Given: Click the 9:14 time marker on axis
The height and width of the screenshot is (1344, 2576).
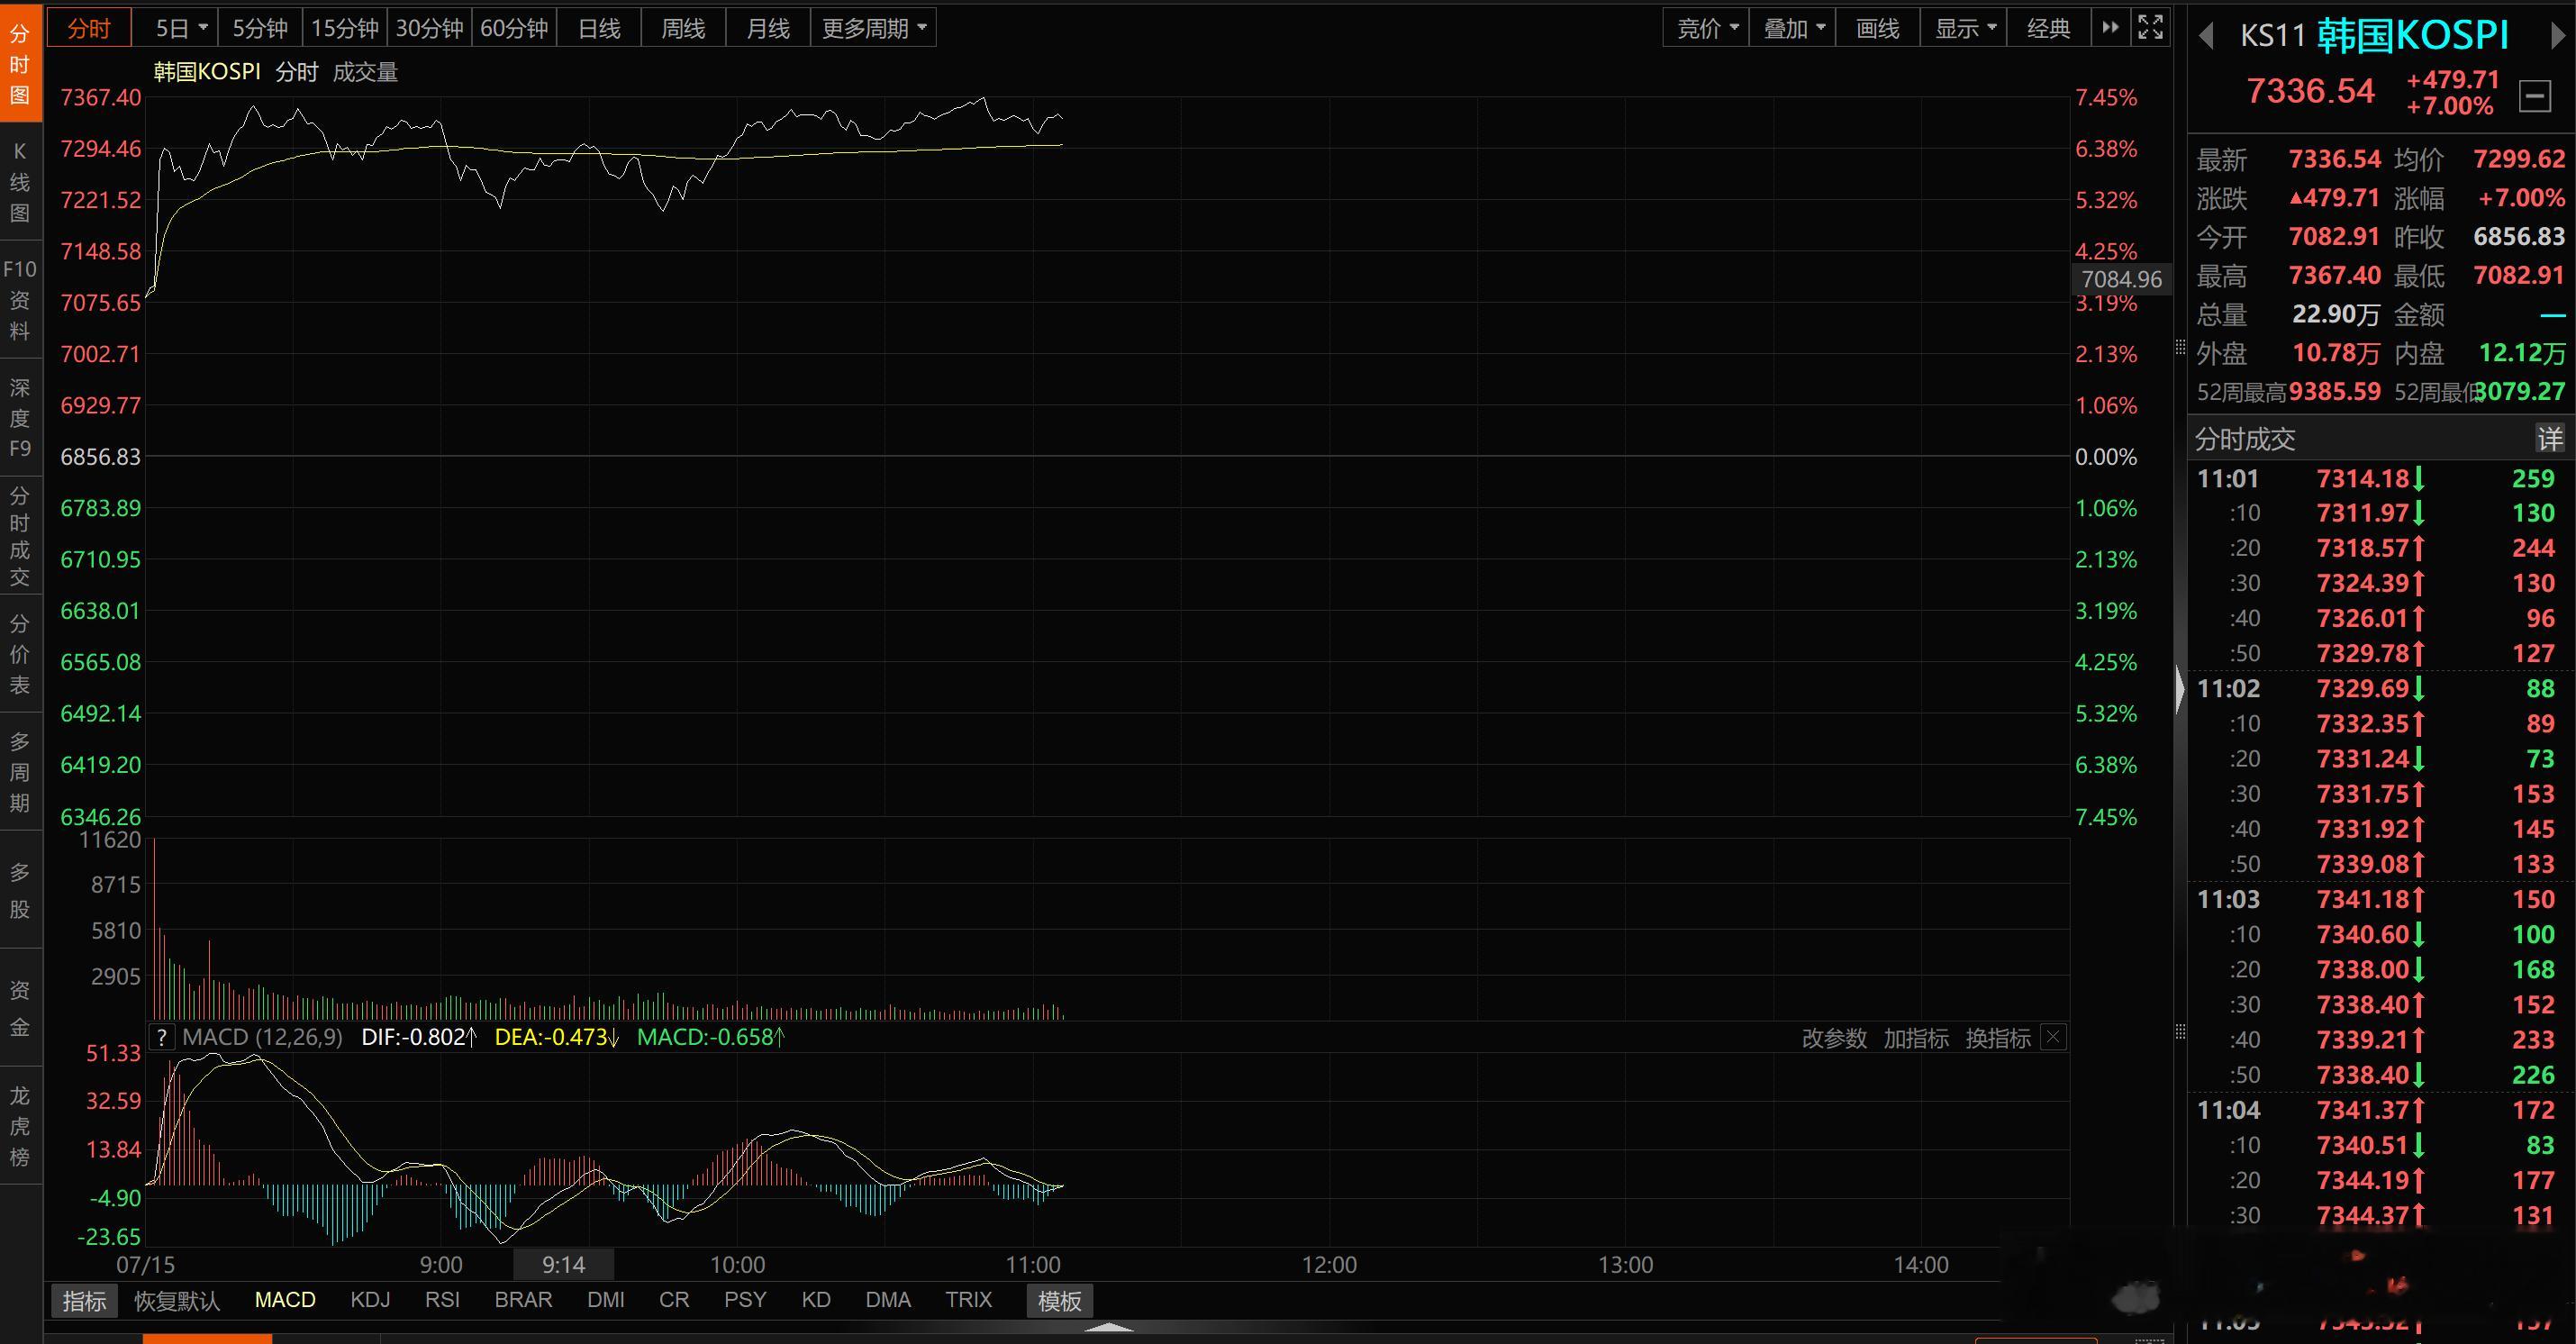Looking at the screenshot, I should tap(563, 1264).
